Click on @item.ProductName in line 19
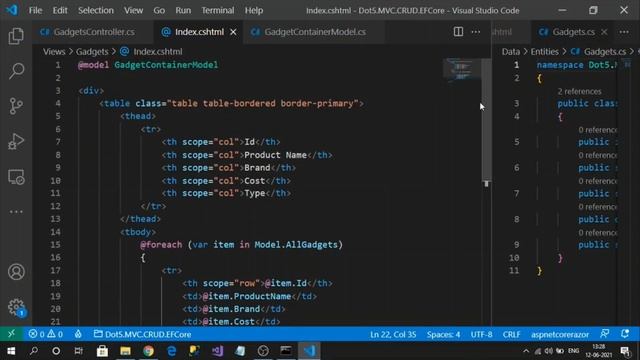 click(247, 296)
